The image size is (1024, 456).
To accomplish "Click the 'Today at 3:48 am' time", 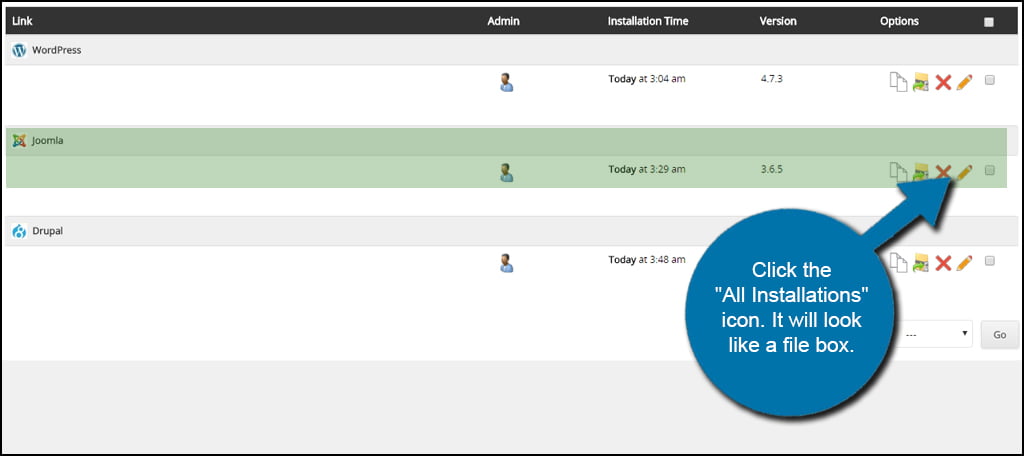I will tap(647, 259).
